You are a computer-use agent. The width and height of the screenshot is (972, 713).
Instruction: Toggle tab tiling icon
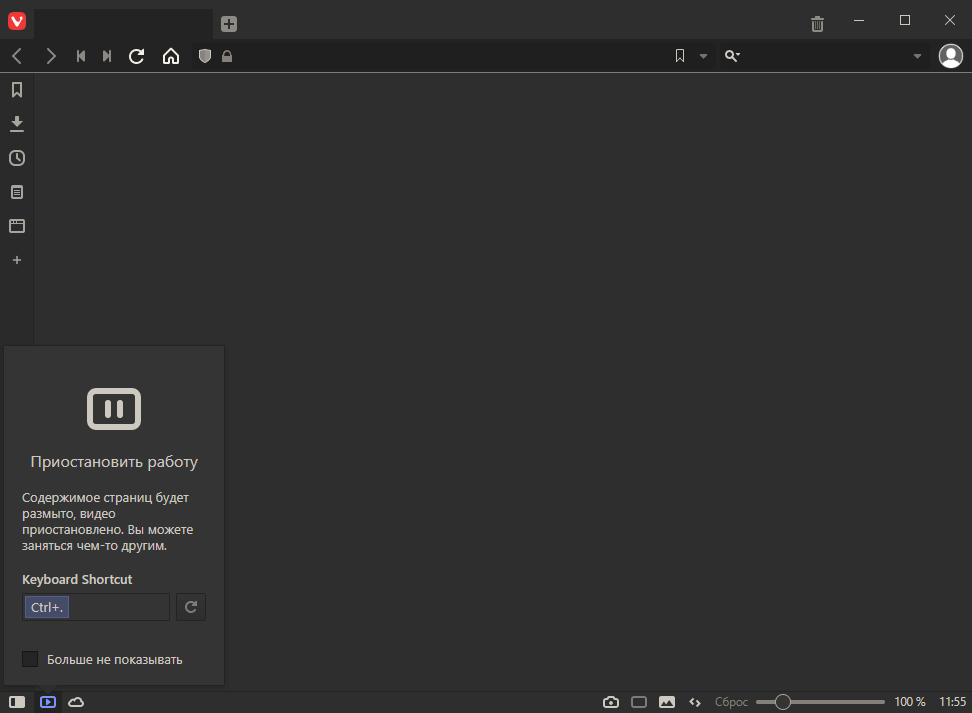coord(638,702)
